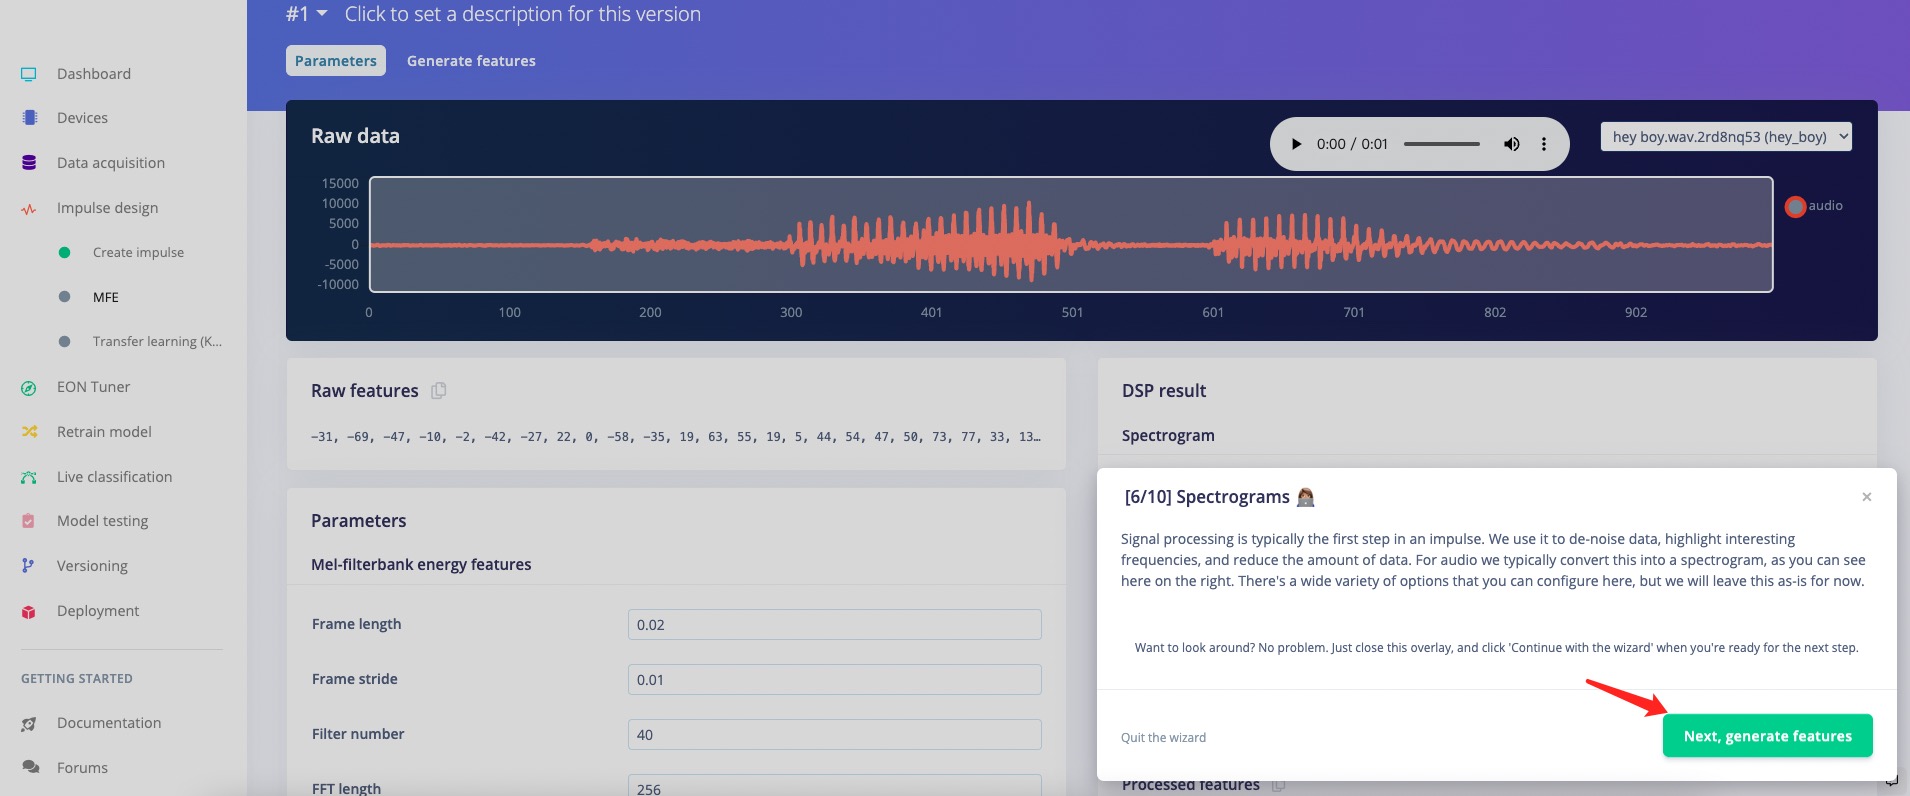Viewport: 1910px width, 796px height.
Task: Open the hey boy.wav sample selector
Action: (1726, 137)
